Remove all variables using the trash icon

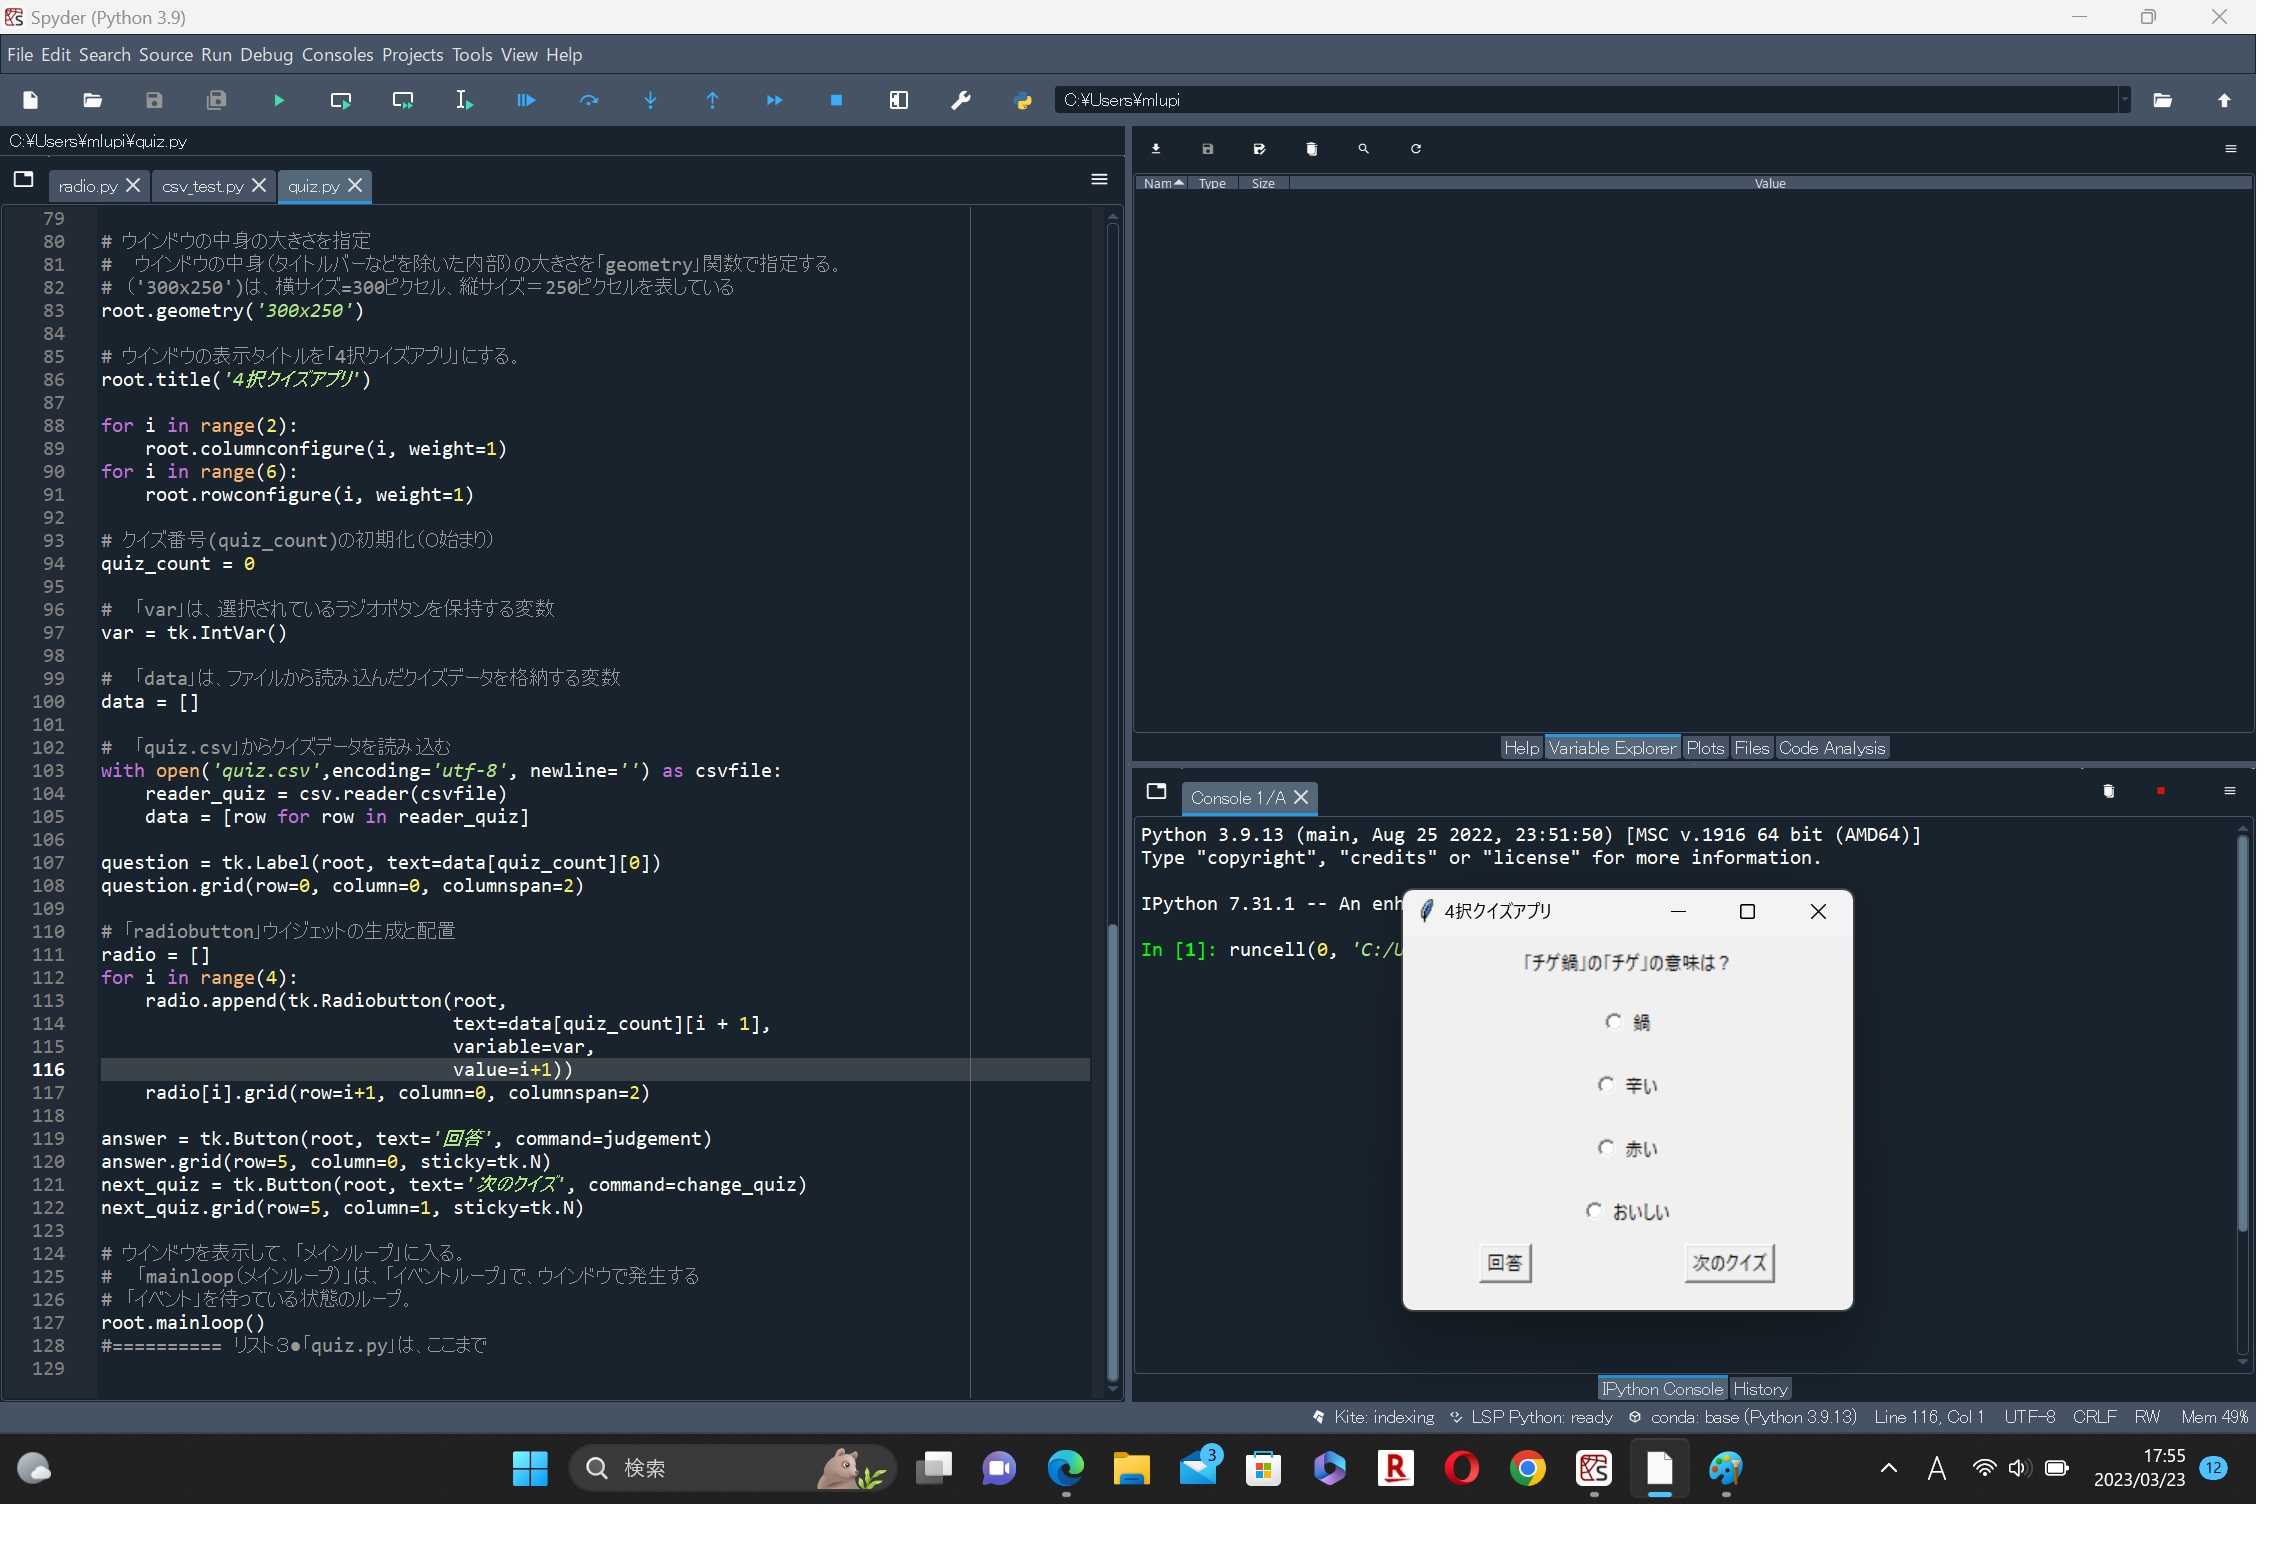pyautogui.click(x=1310, y=148)
